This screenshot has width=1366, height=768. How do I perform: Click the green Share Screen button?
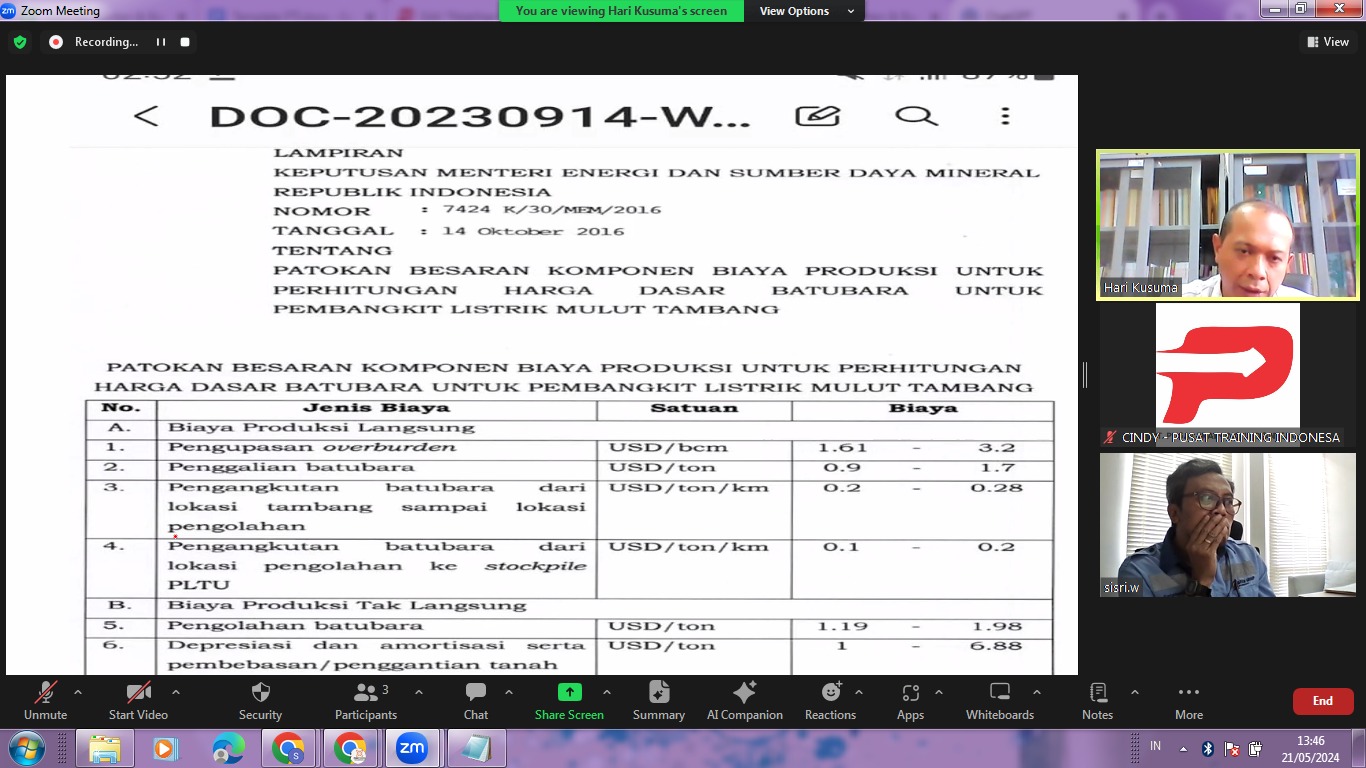coord(569,701)
